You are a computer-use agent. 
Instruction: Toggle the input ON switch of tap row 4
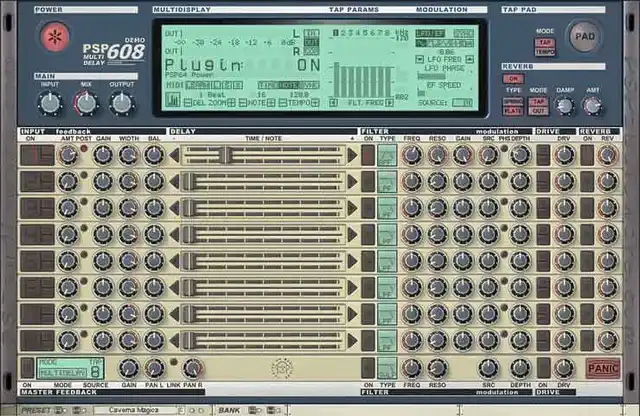pyautogui.click(x=37, y=235)
